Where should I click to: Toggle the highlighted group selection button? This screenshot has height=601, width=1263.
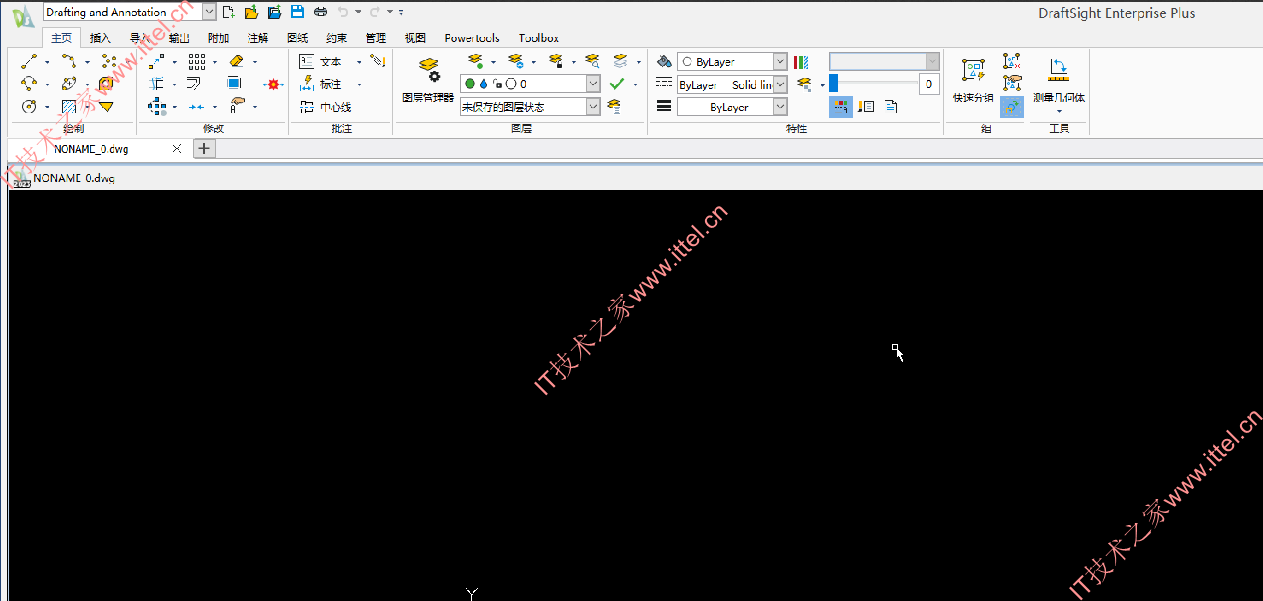click(x=1012, y=106)
